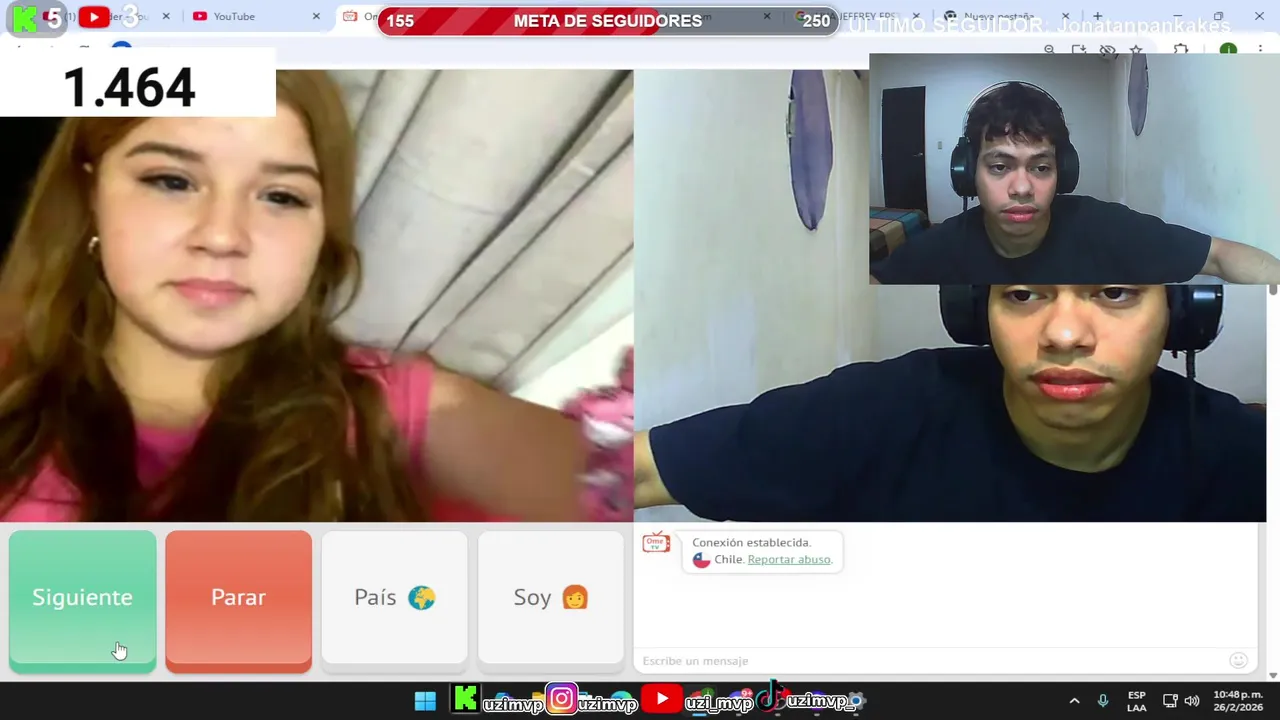Screen dimensions: 1280x720
Task: Click the Reportar abuso link
Action: [789, 559]
